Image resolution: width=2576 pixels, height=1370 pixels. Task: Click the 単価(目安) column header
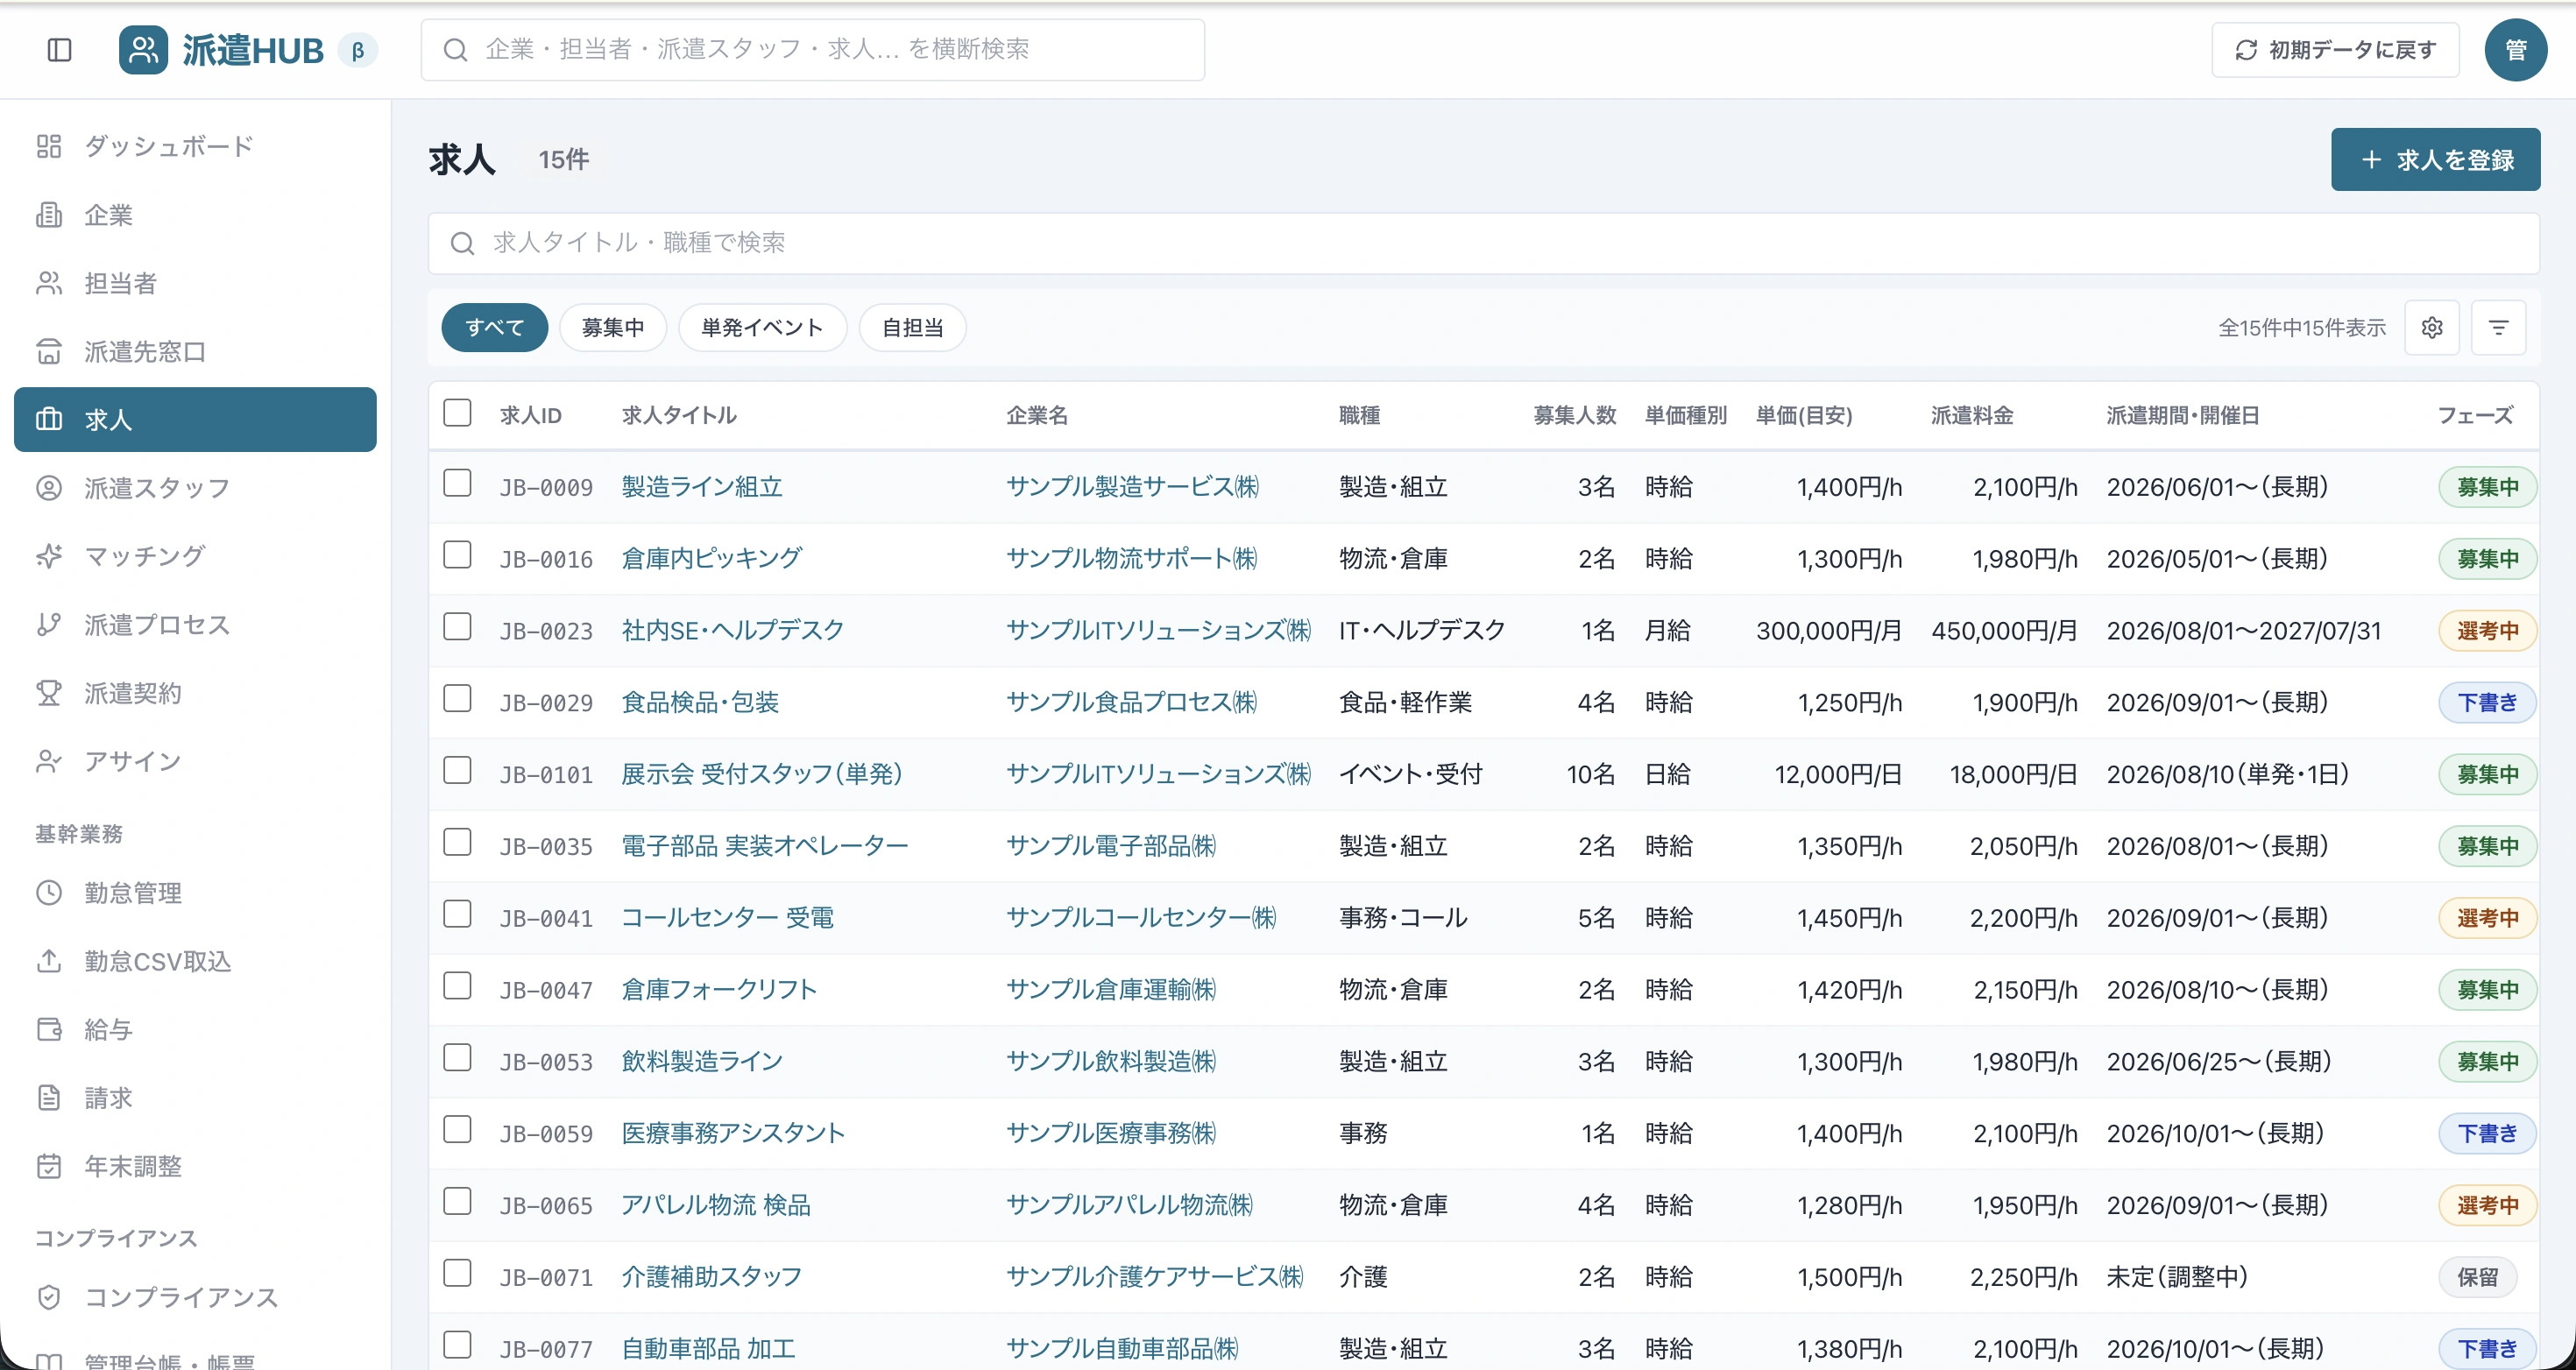[x=1804, y=415]
